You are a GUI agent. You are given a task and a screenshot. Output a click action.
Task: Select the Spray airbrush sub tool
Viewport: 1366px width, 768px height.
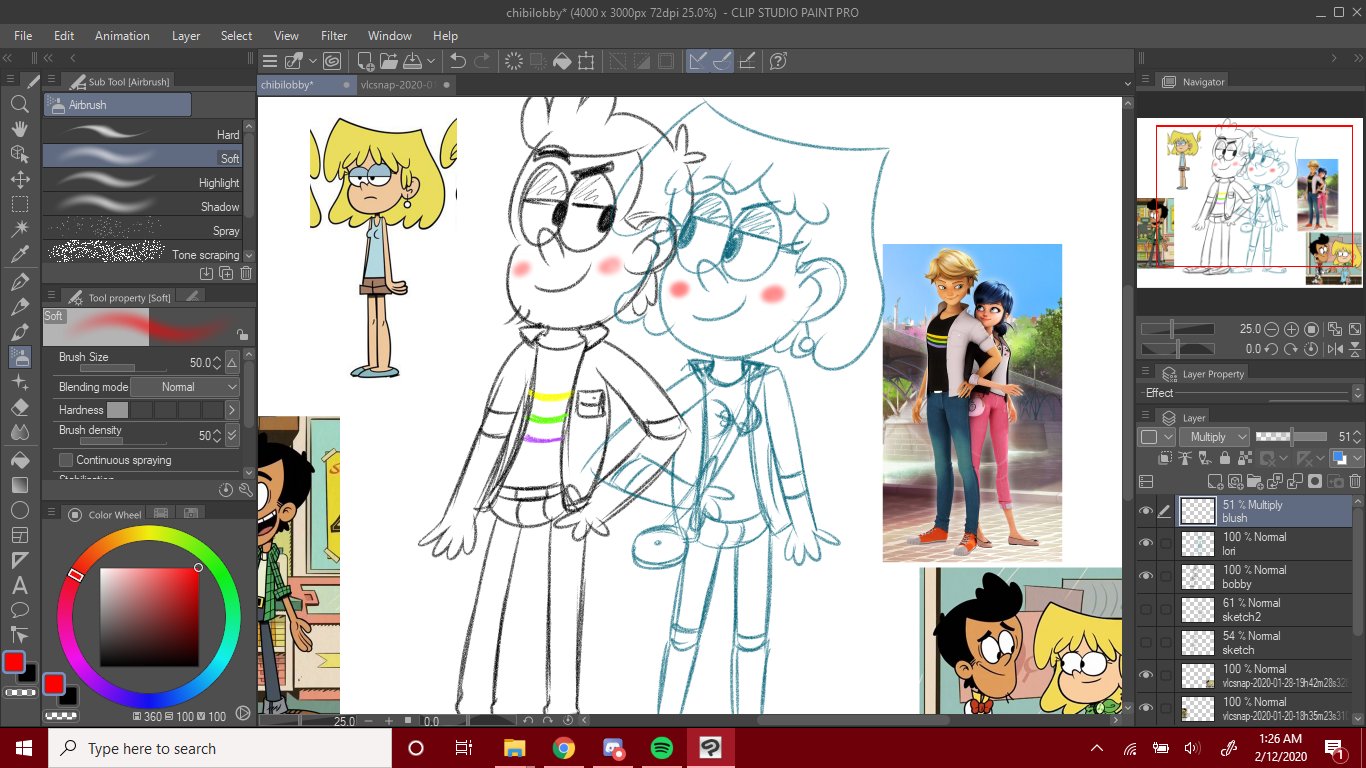(x=143, y=230)
